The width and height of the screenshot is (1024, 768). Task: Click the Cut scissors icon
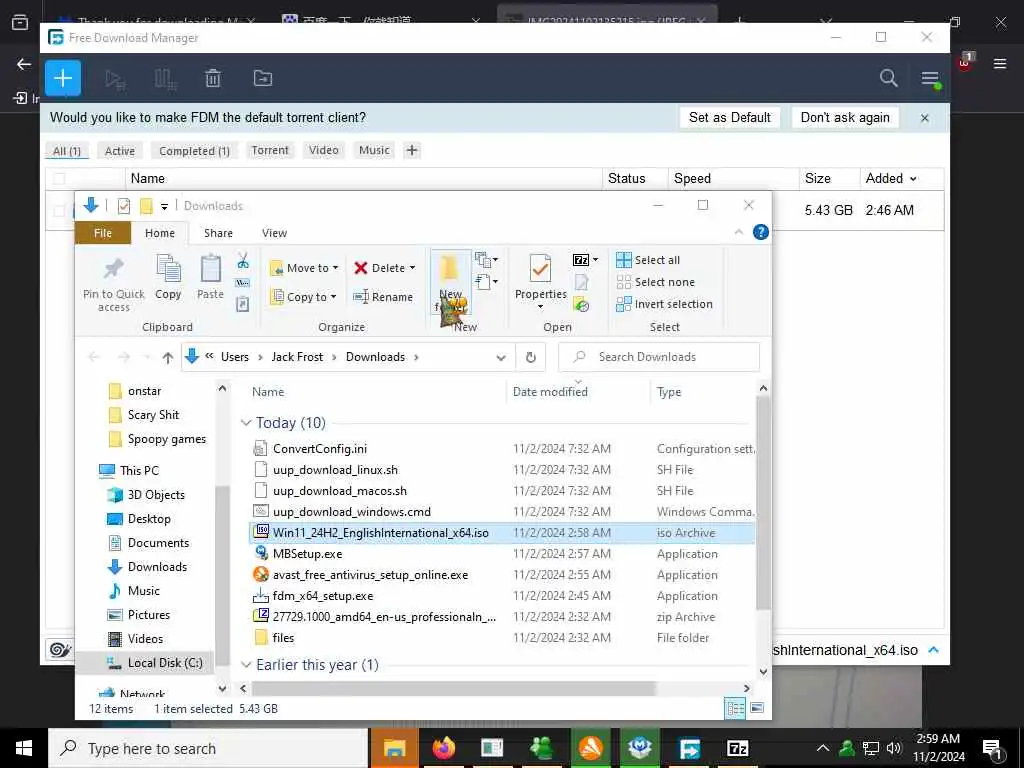coord(243,261)
